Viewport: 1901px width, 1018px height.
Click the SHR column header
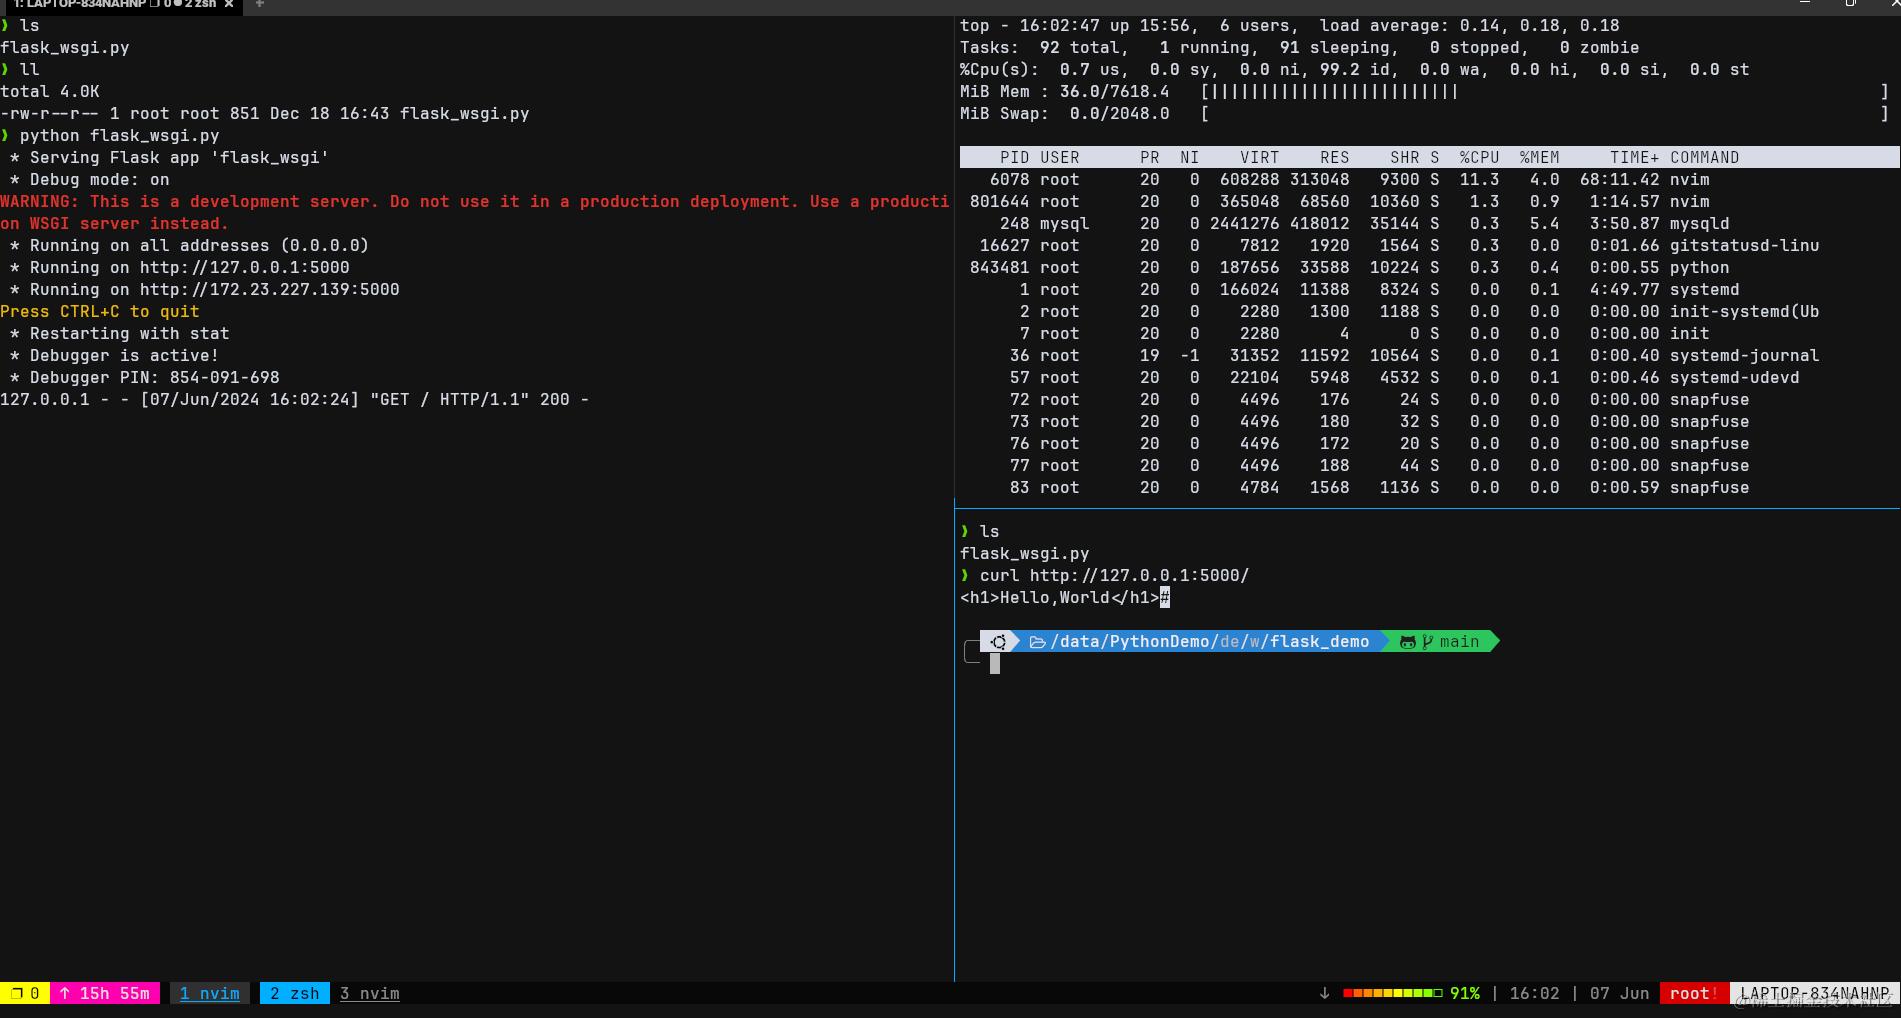coord(1404,157)
